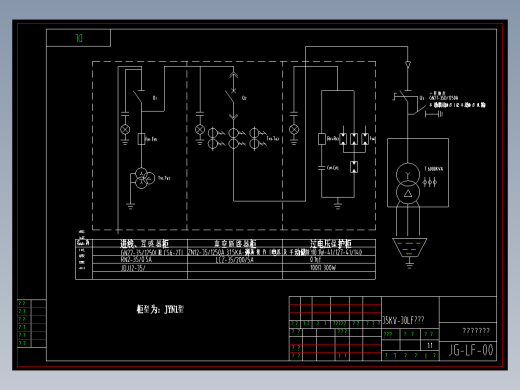Click the isolator switch symbol in first cabinet
Screen dimensions: 520x390
point(138,97)
